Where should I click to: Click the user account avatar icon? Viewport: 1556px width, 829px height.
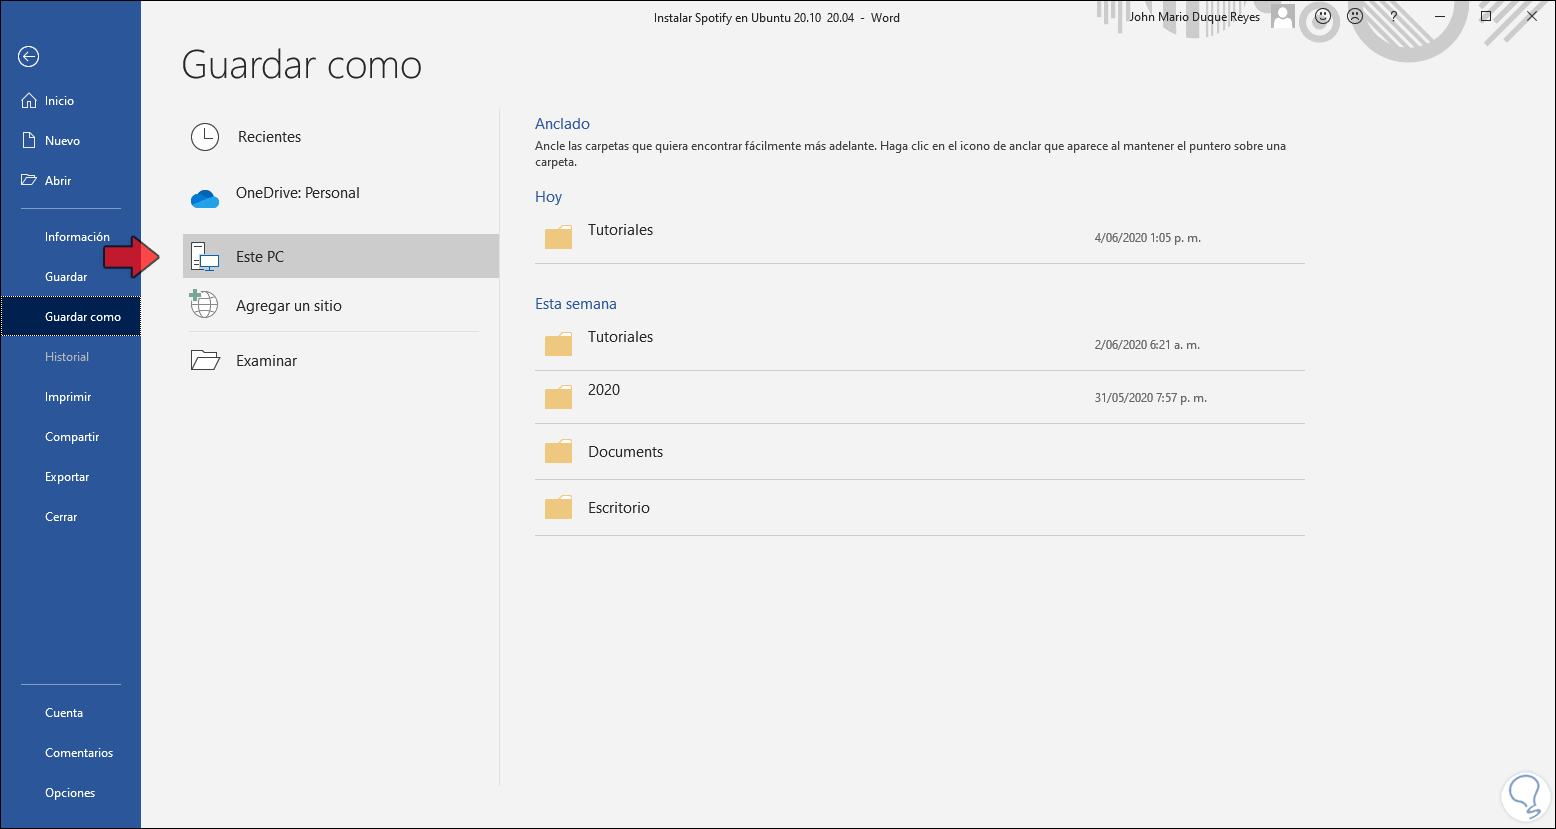click(1283, 17)
